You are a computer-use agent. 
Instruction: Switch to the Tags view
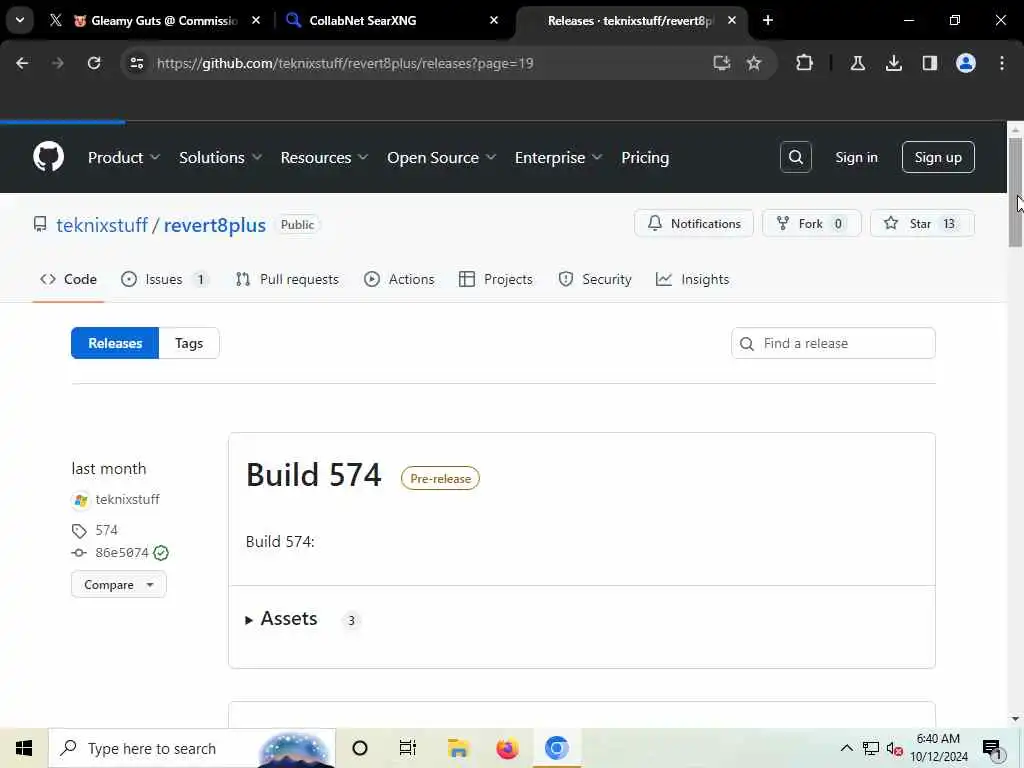pos(189,343)
